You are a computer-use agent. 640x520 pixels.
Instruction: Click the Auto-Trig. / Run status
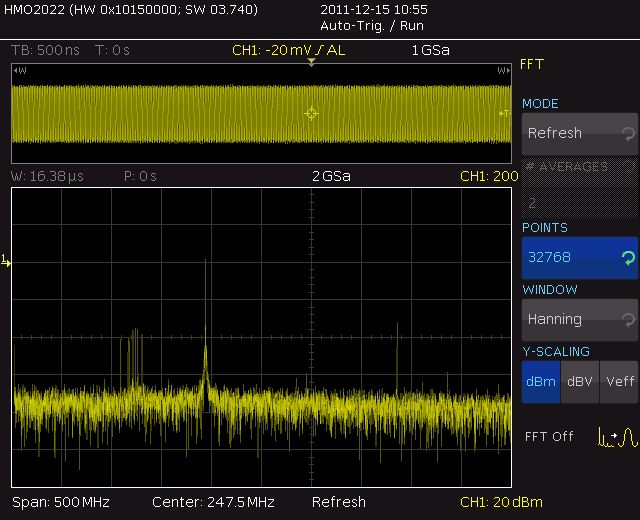click(x=372, y=26)
